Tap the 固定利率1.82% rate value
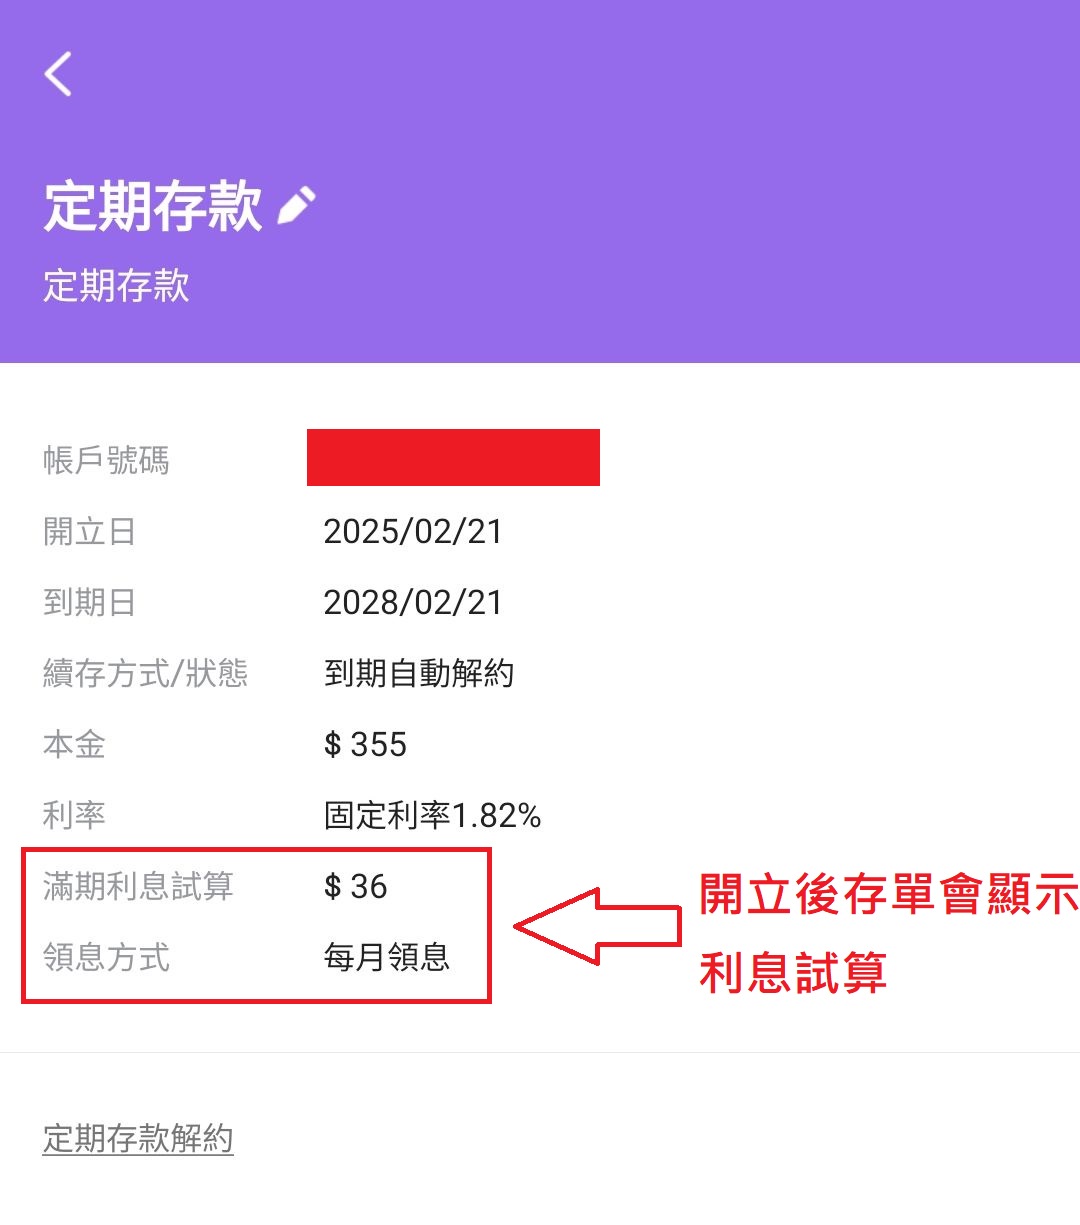This screenshot has height=1225, width=1080. (x=432, y=815)
